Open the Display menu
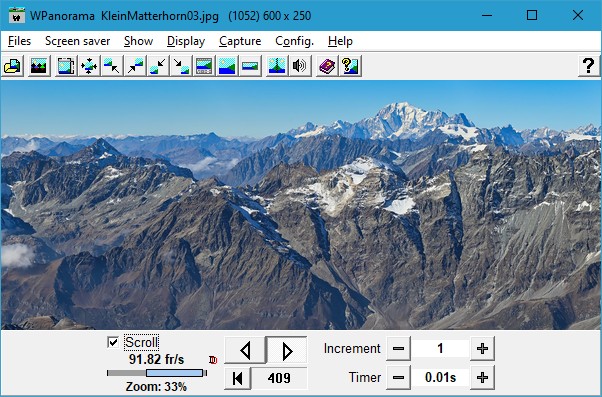 point(186,41)
